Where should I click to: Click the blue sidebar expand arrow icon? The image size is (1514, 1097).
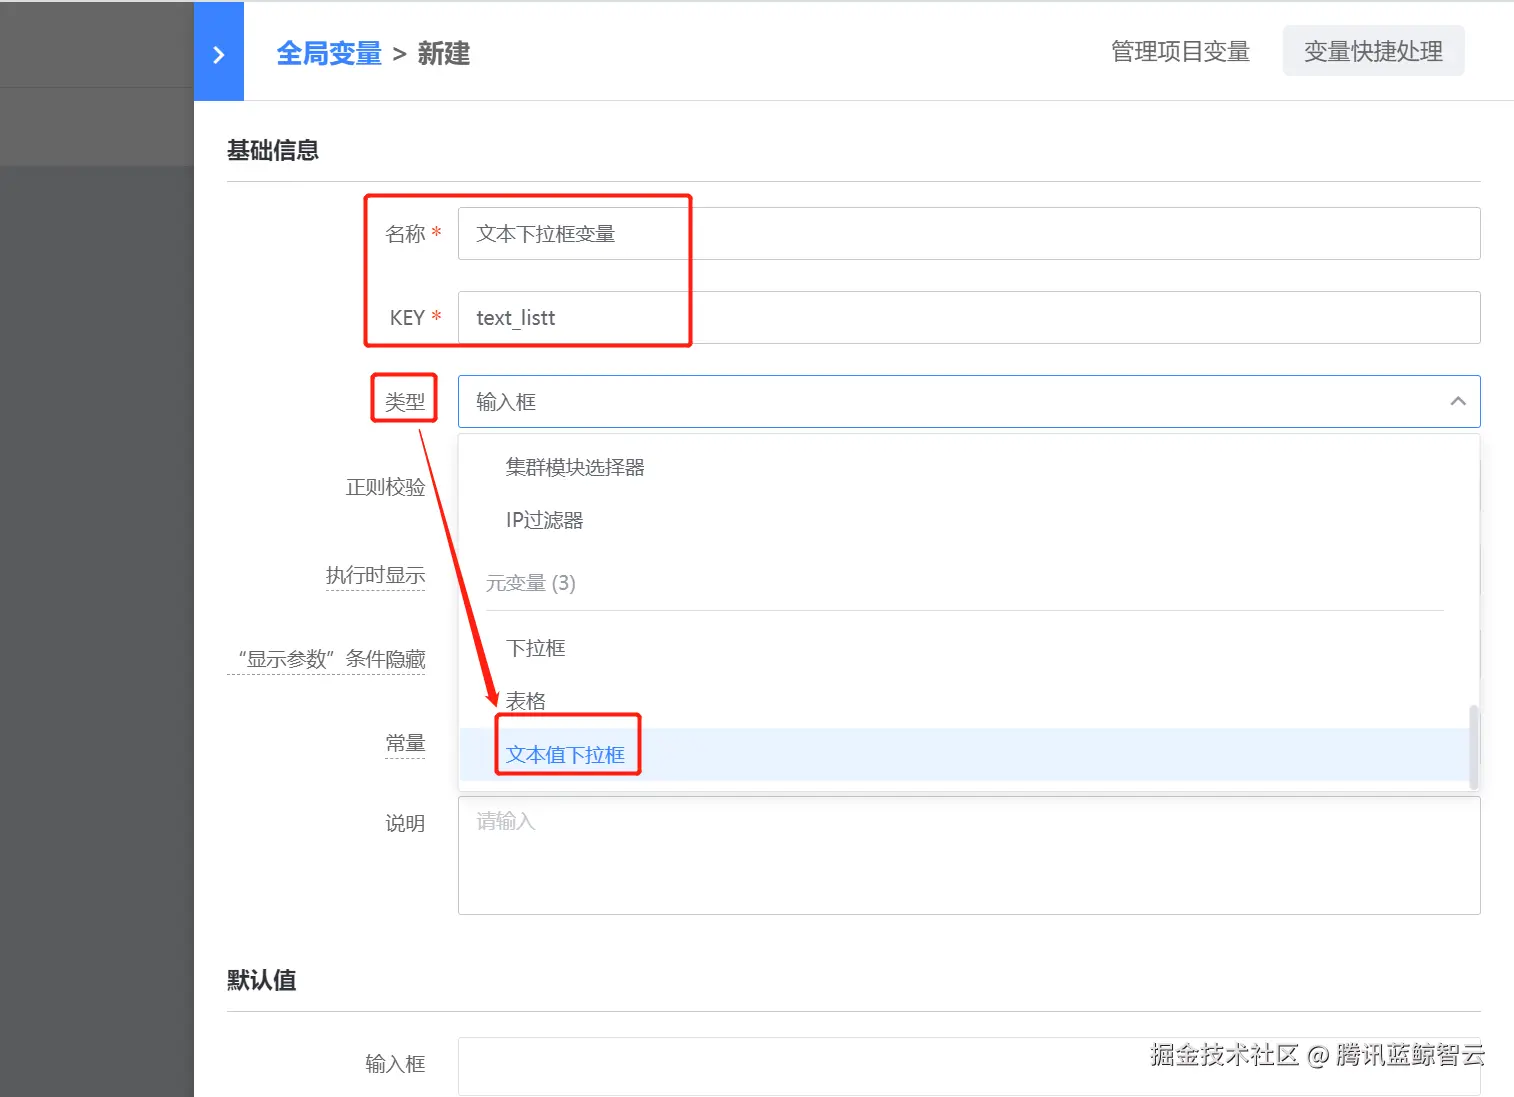[x=219, y=52]
